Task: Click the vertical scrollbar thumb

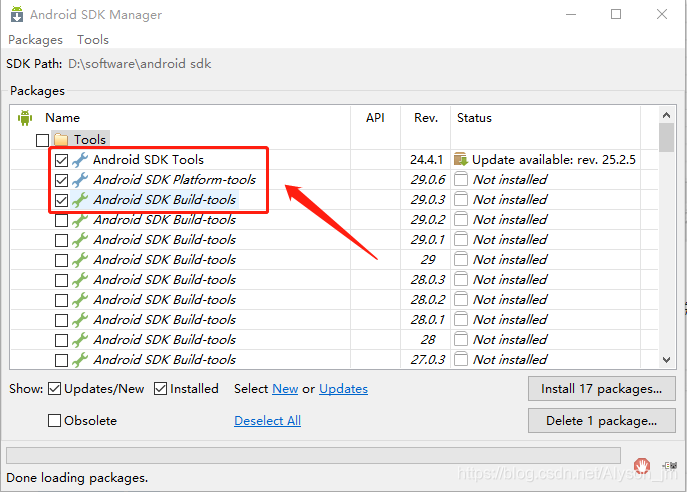Action: point(666,137)
